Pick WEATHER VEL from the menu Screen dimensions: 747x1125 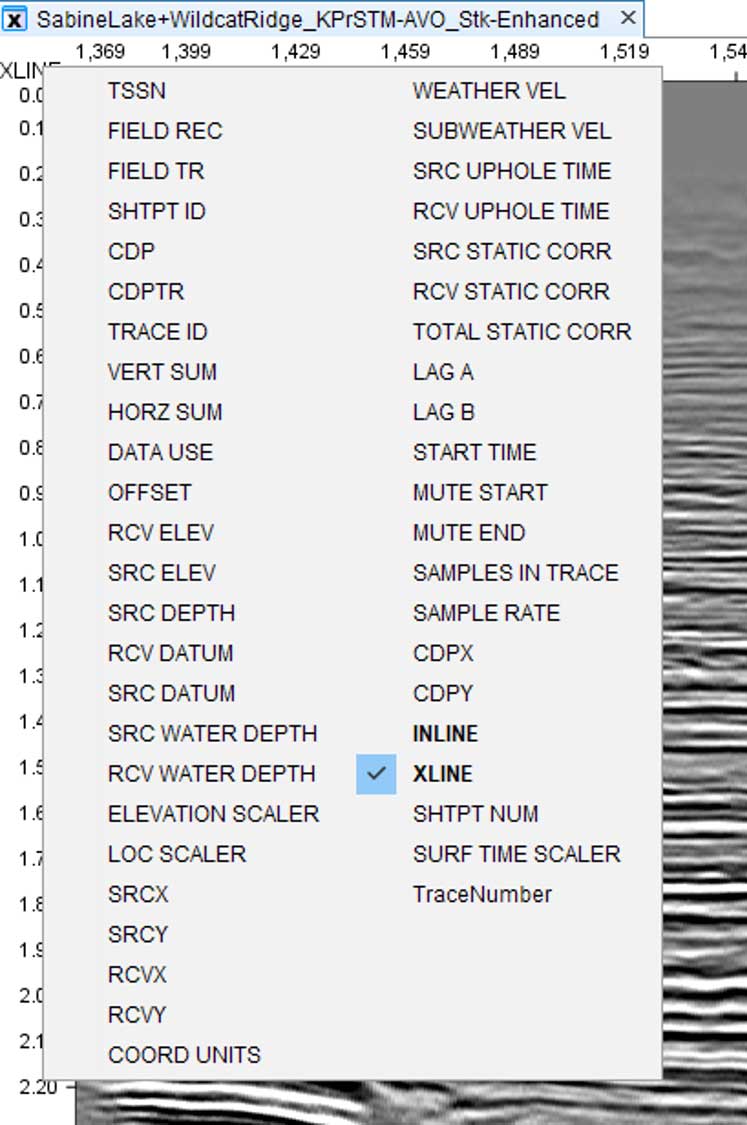tap(489, 90)
